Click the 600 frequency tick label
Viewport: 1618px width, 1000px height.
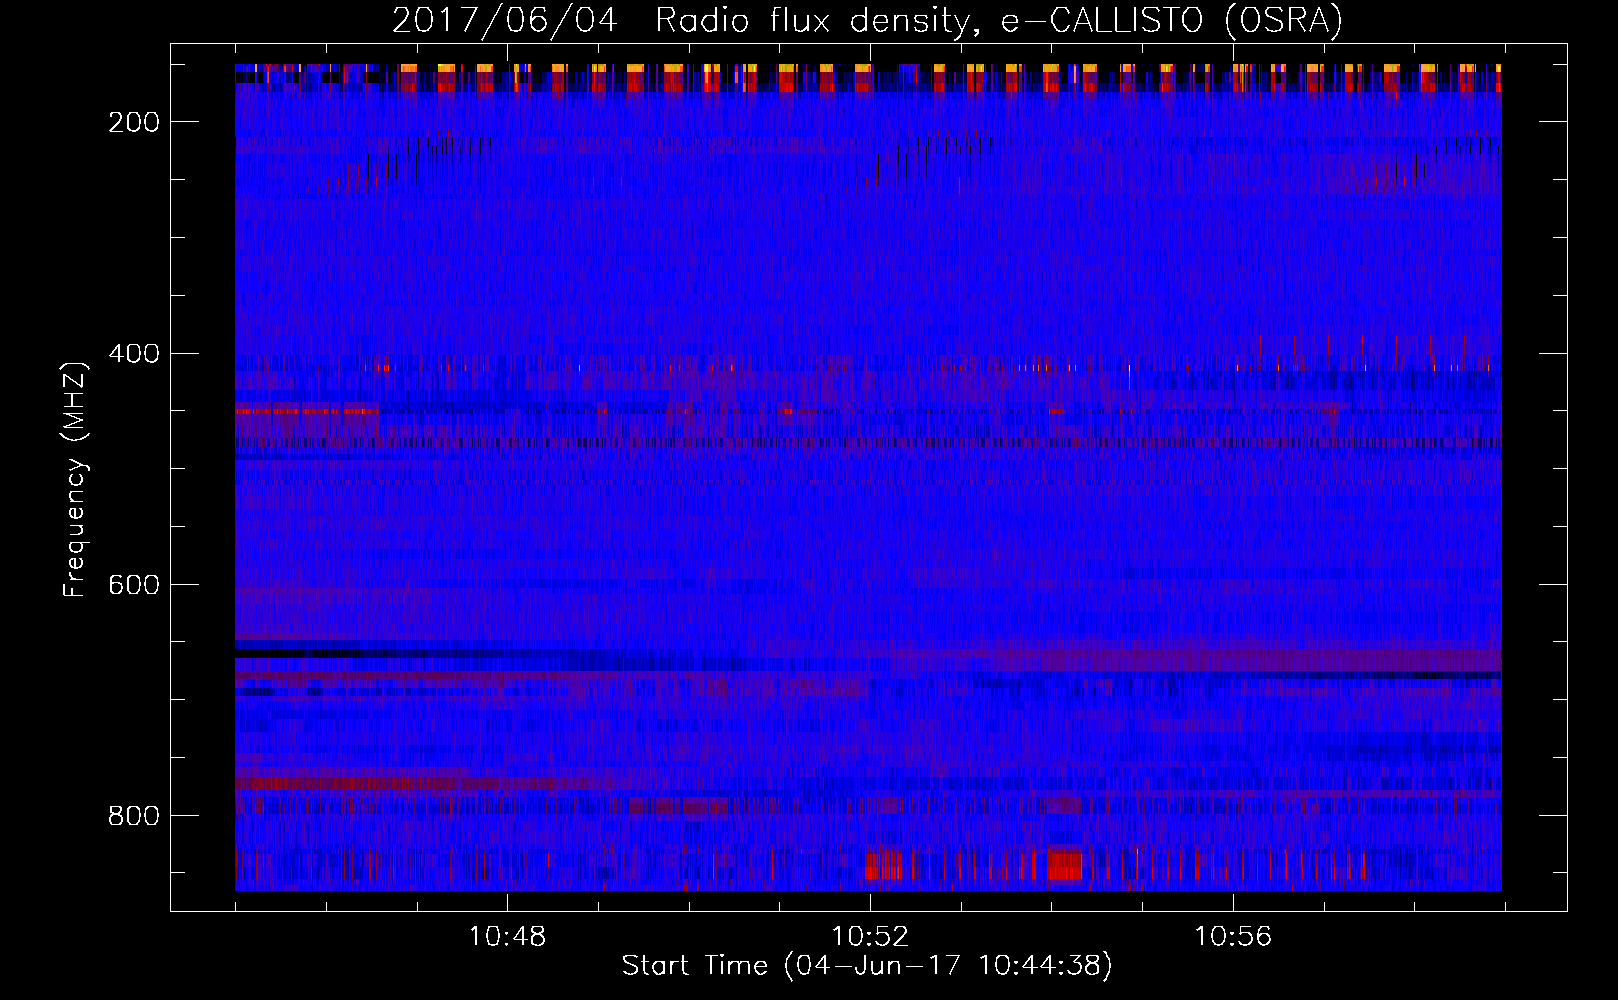134,585
